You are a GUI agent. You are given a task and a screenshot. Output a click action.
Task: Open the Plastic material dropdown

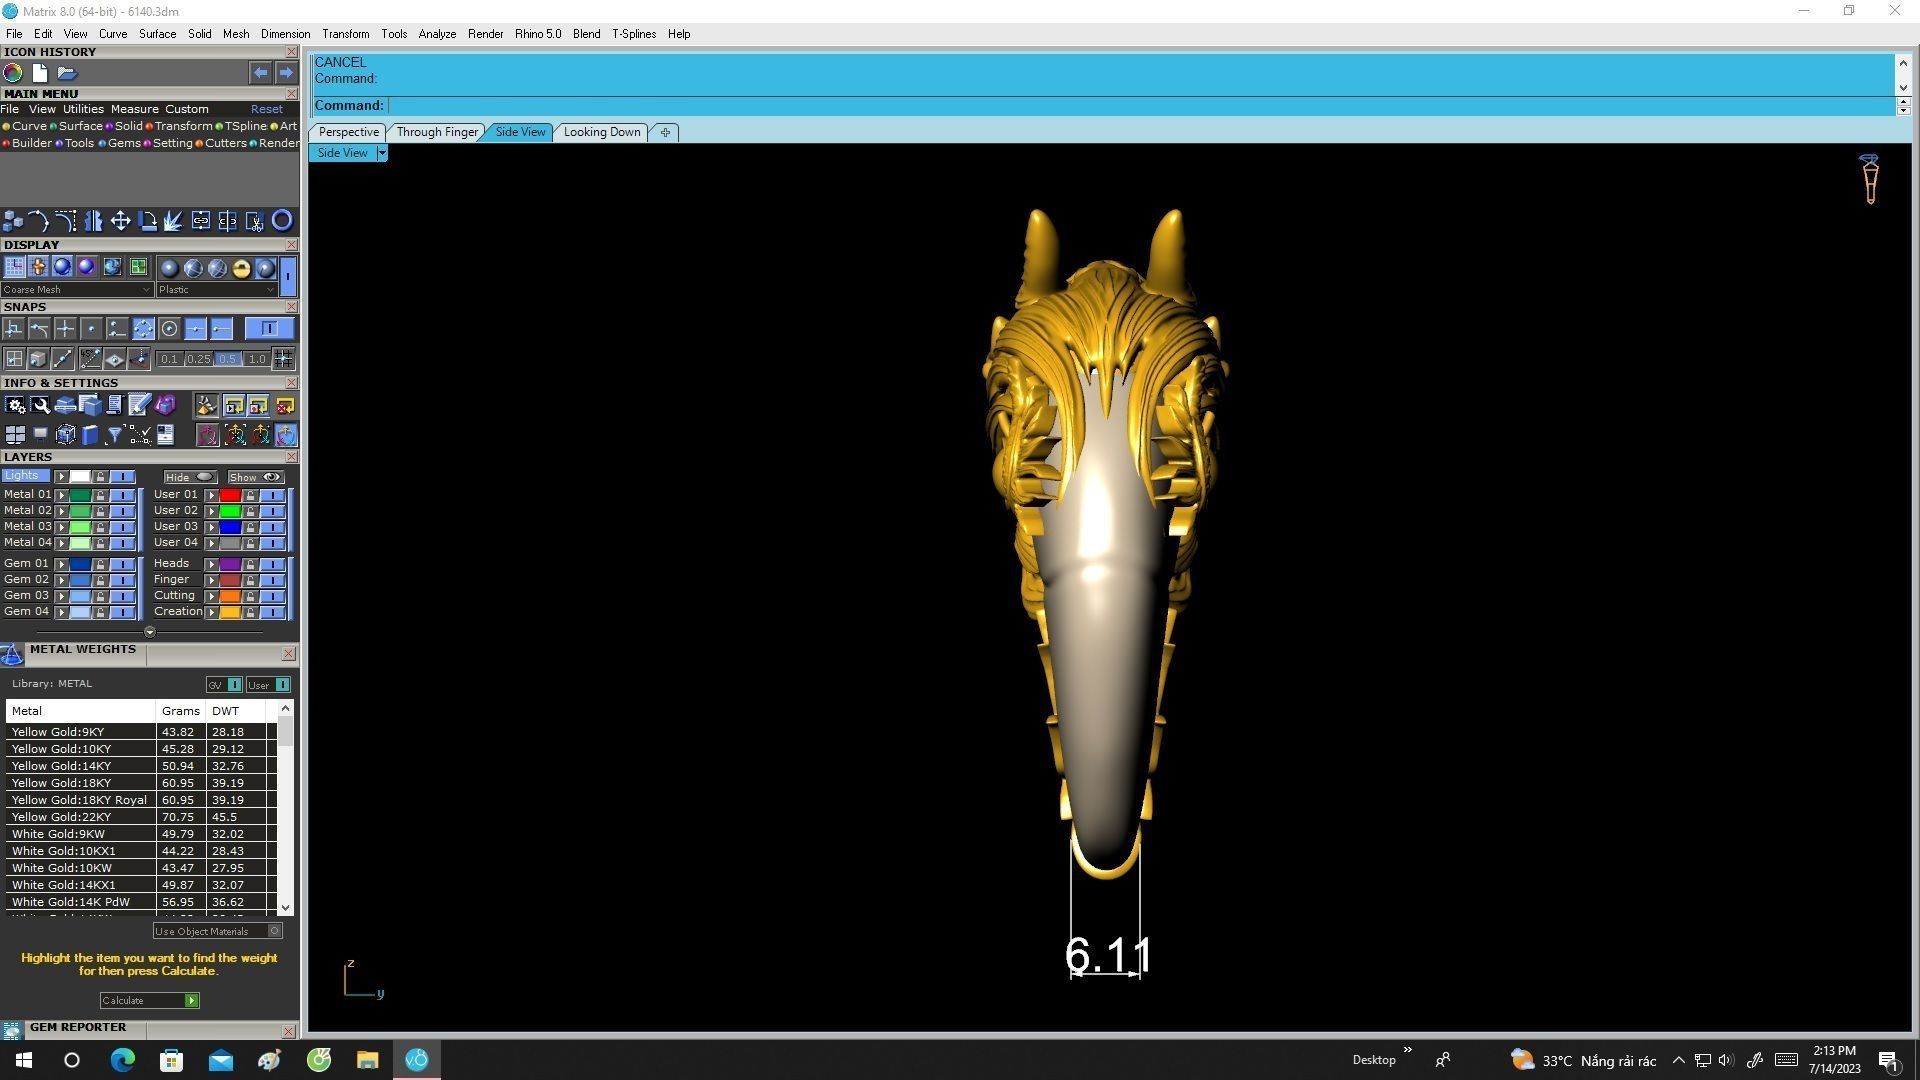tap(216, 290)
